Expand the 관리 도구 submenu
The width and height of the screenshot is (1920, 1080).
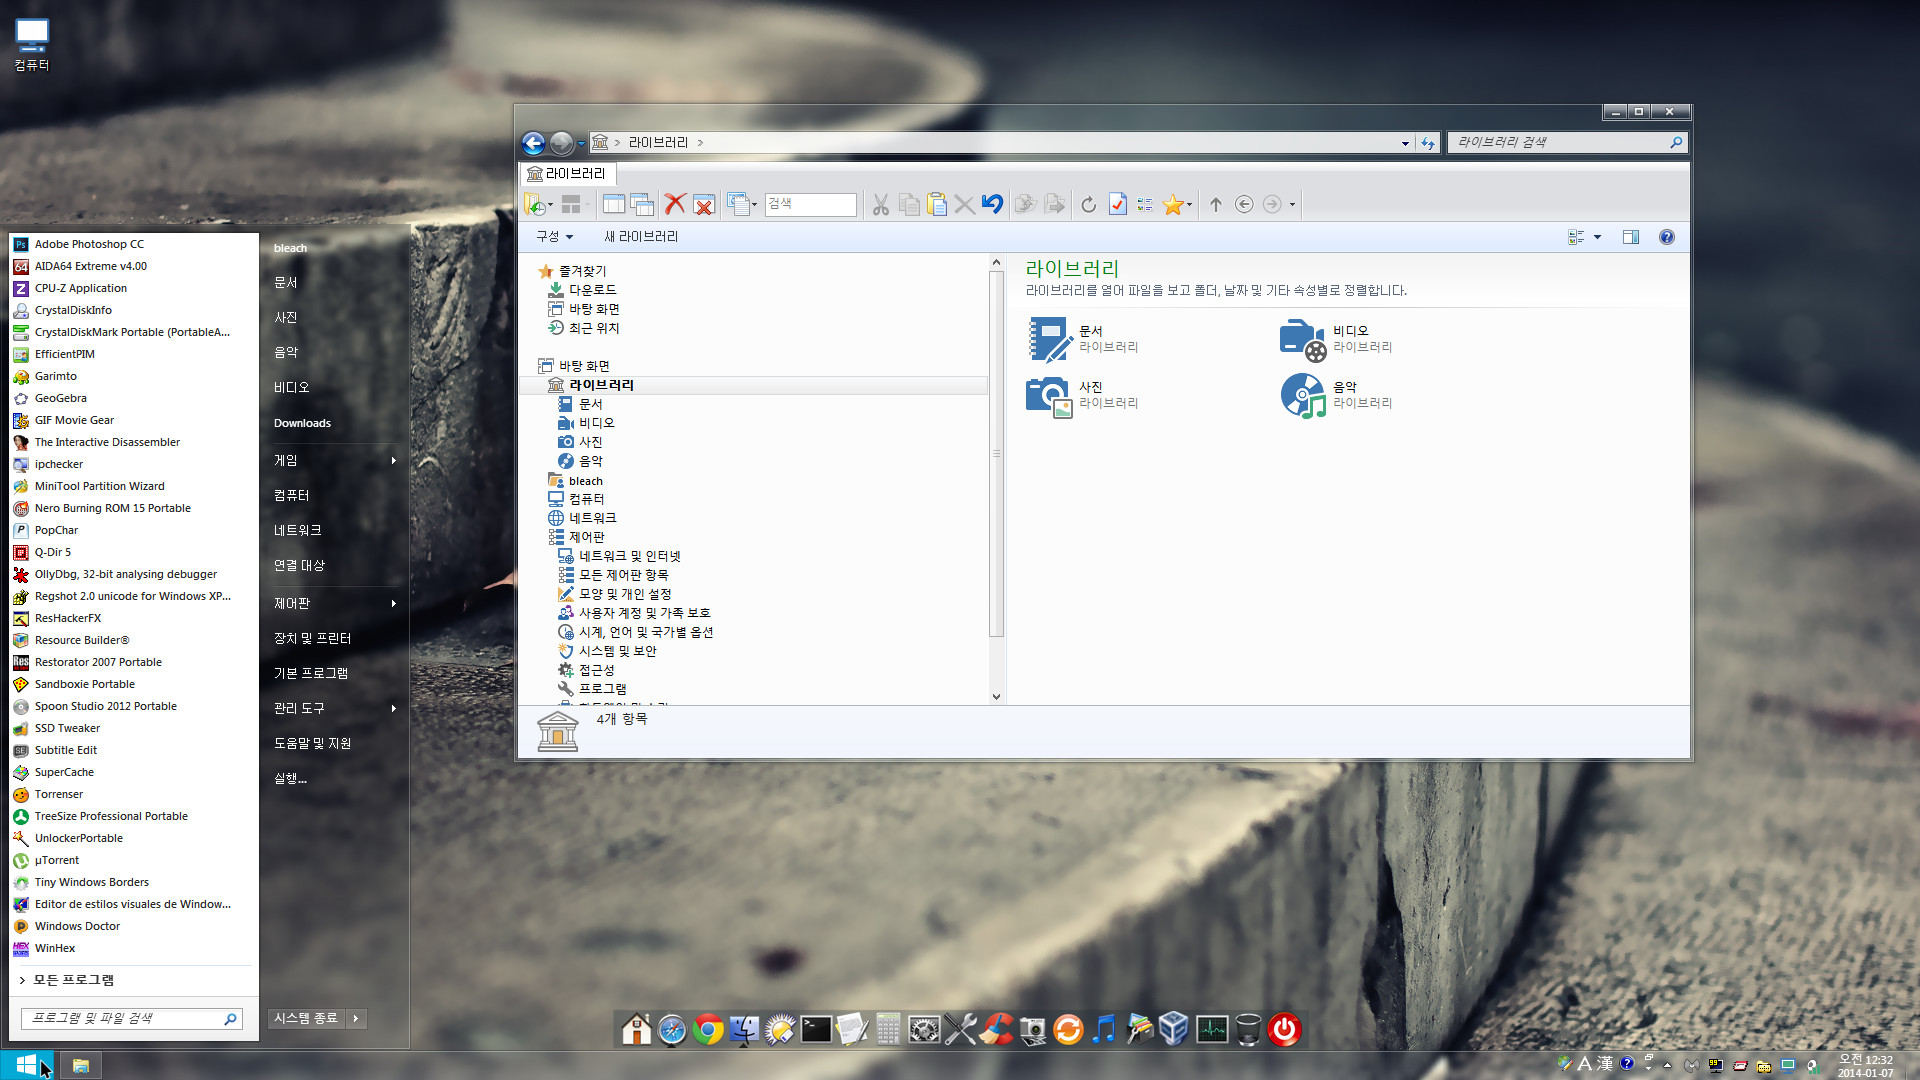point(394,708)
